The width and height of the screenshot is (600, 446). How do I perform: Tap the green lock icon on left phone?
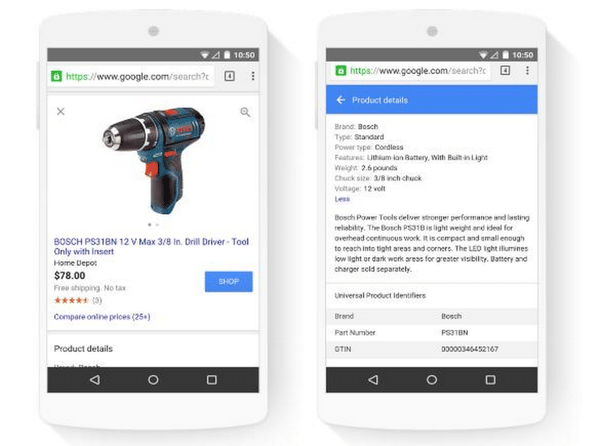(56, 76)
